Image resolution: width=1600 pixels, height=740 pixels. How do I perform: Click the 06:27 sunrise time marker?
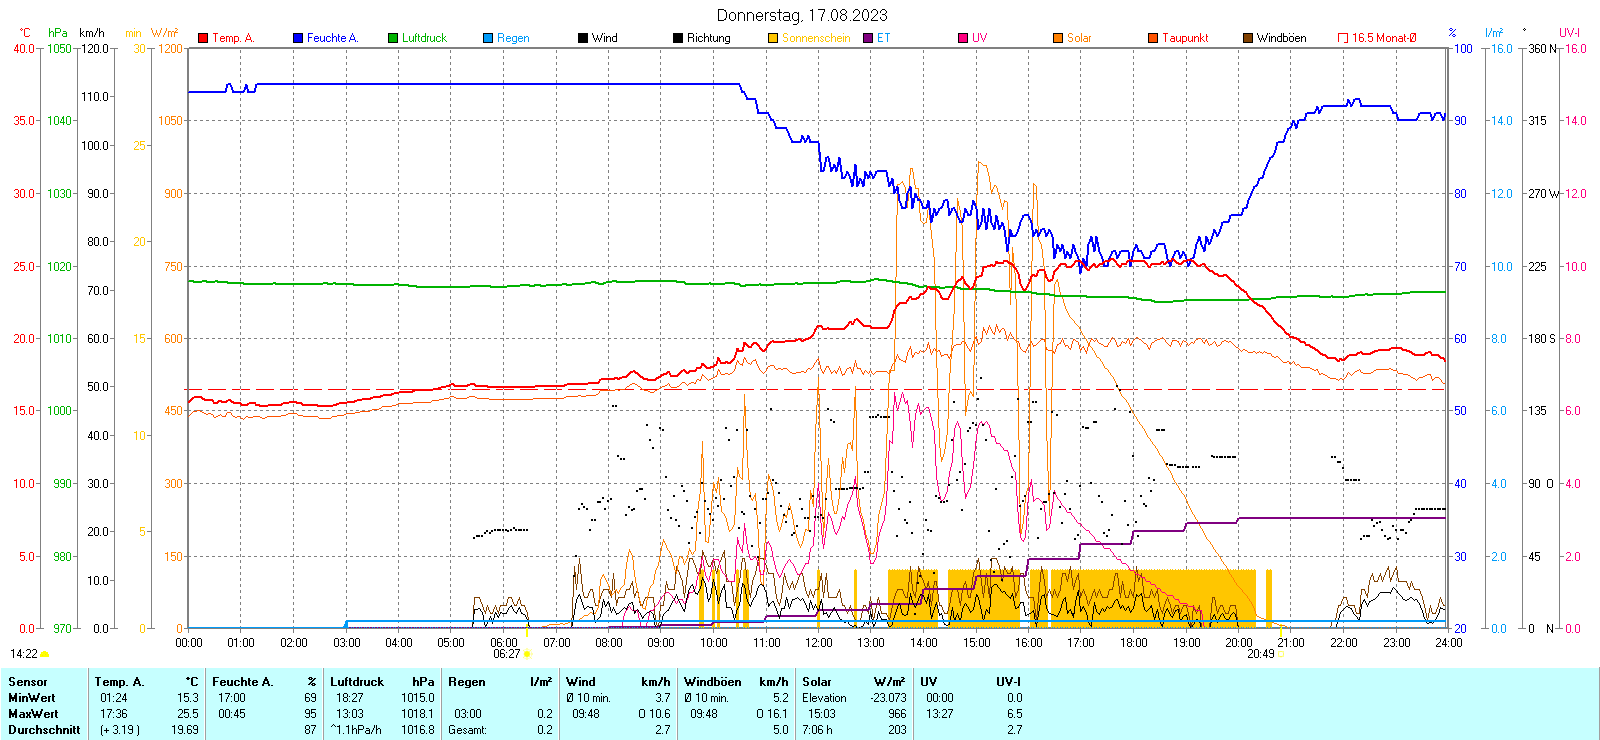point(507,654)
